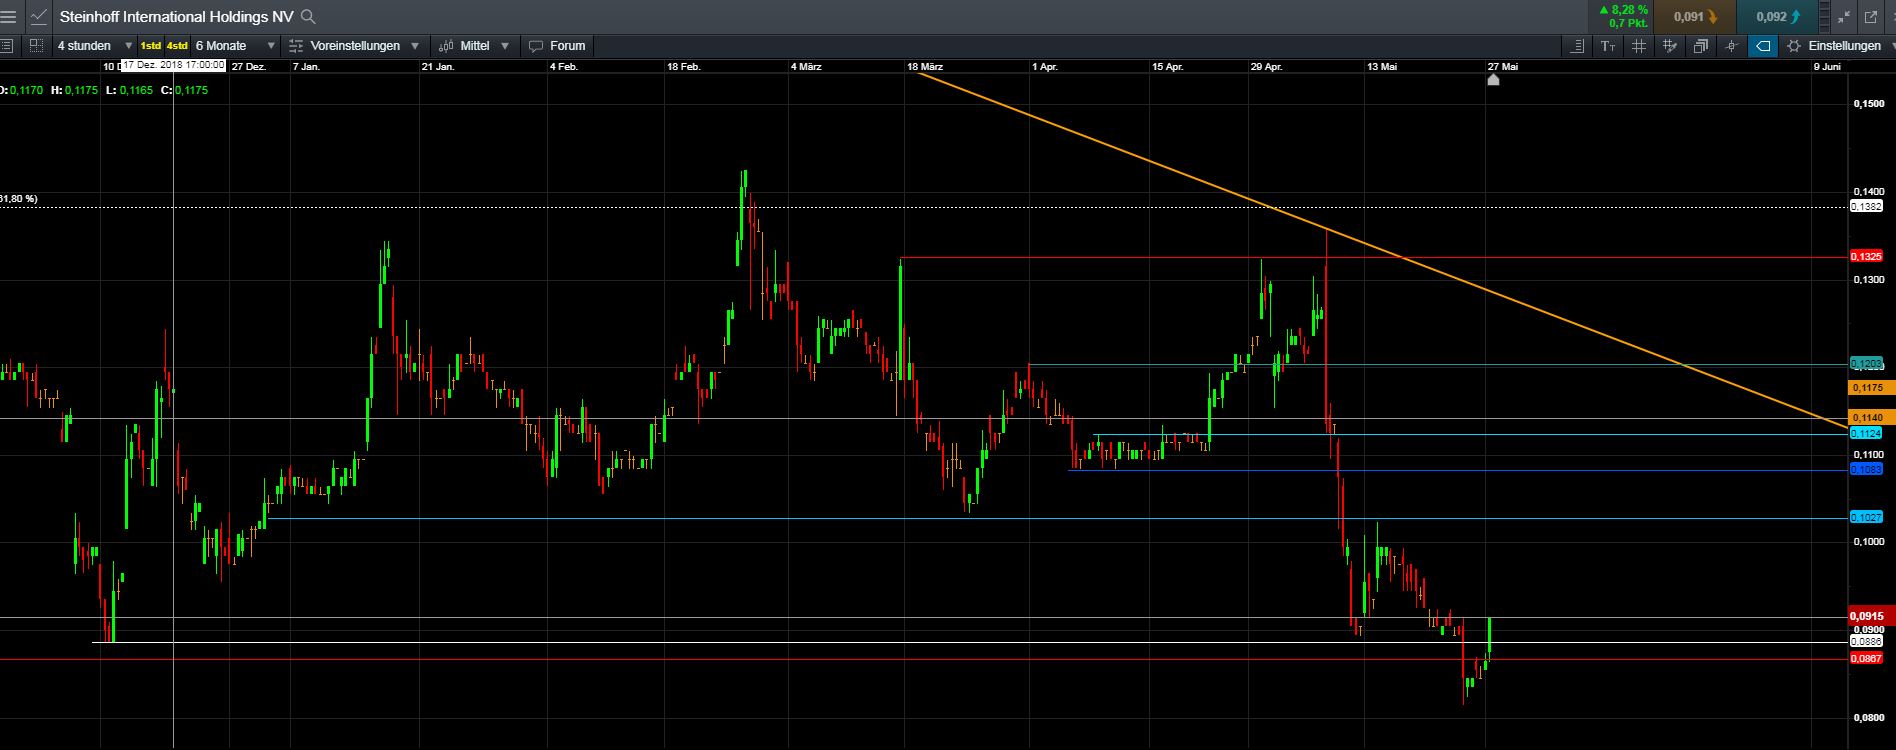The height and width of the screenshot is (750, 1896).
Task: Select the 1std quick interval
Action: pyautogui.click(x=150, y=46)
